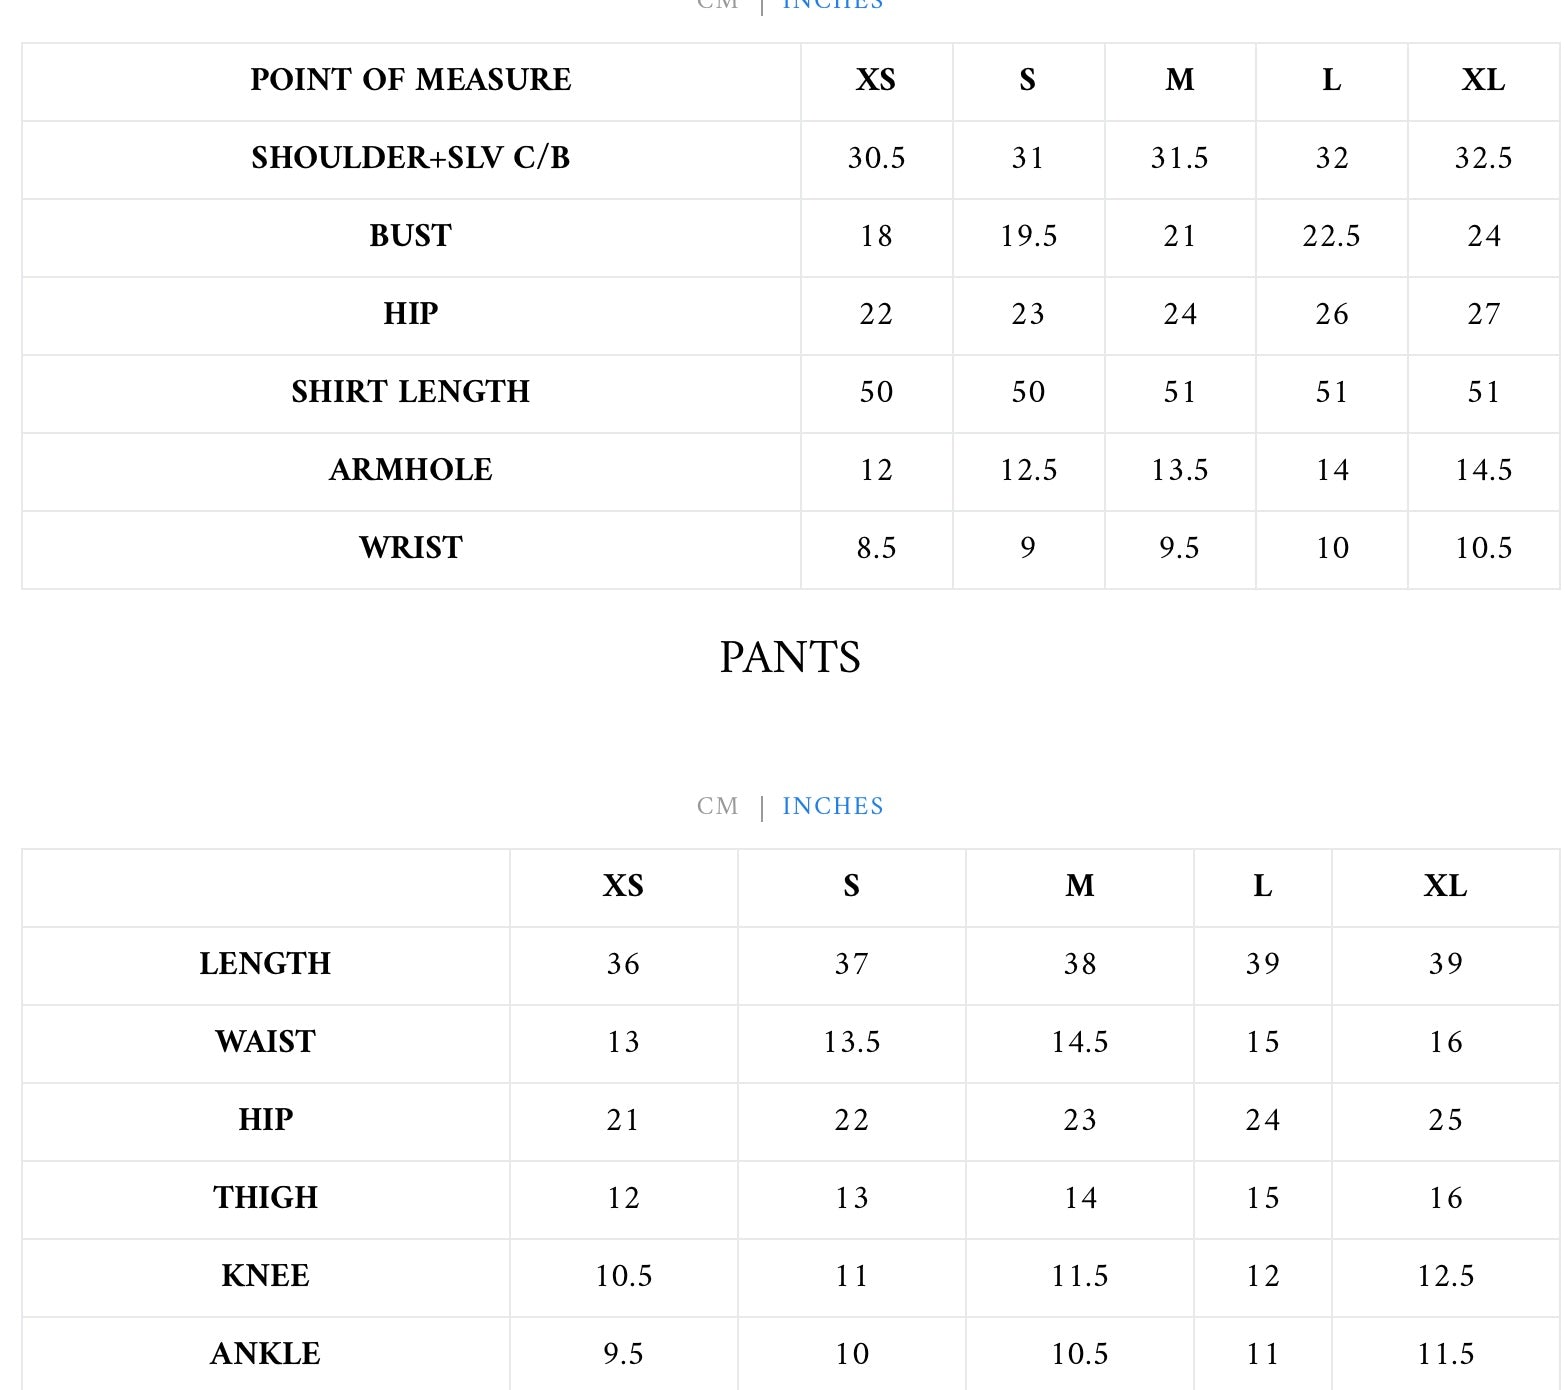
Task: Click the XL header in pants table
Action: click(1445, 886)
